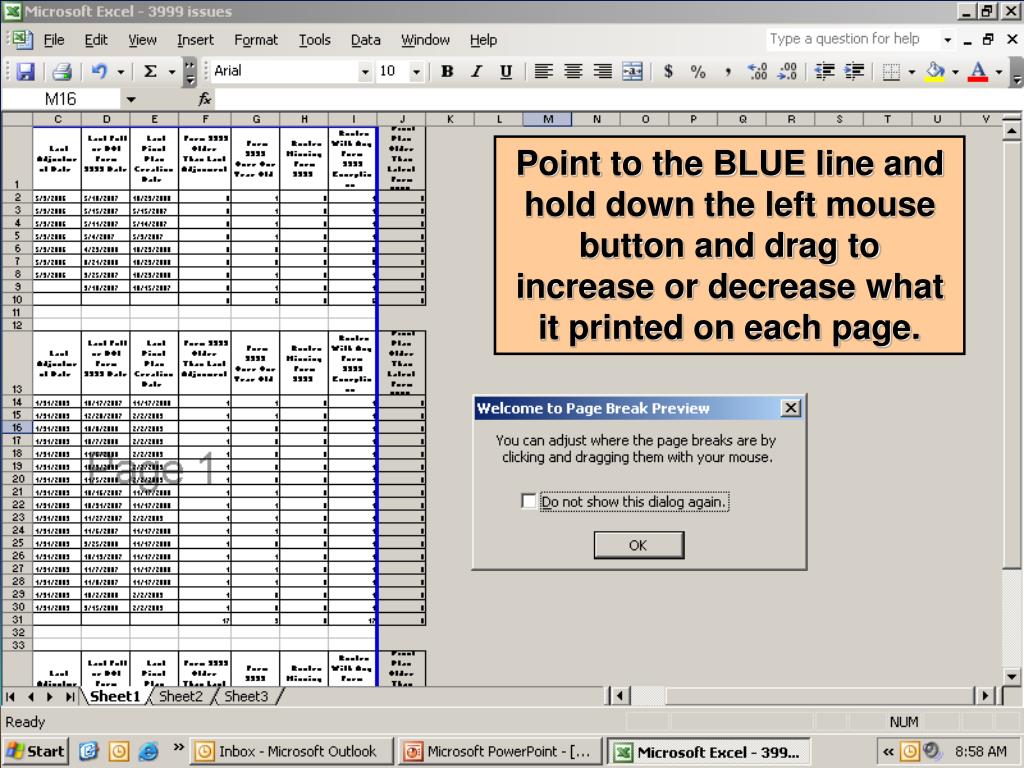The width and height of the screenshot is (1024, 768).
Task: Switch to the Sheet2 tab
Action: 181,696
